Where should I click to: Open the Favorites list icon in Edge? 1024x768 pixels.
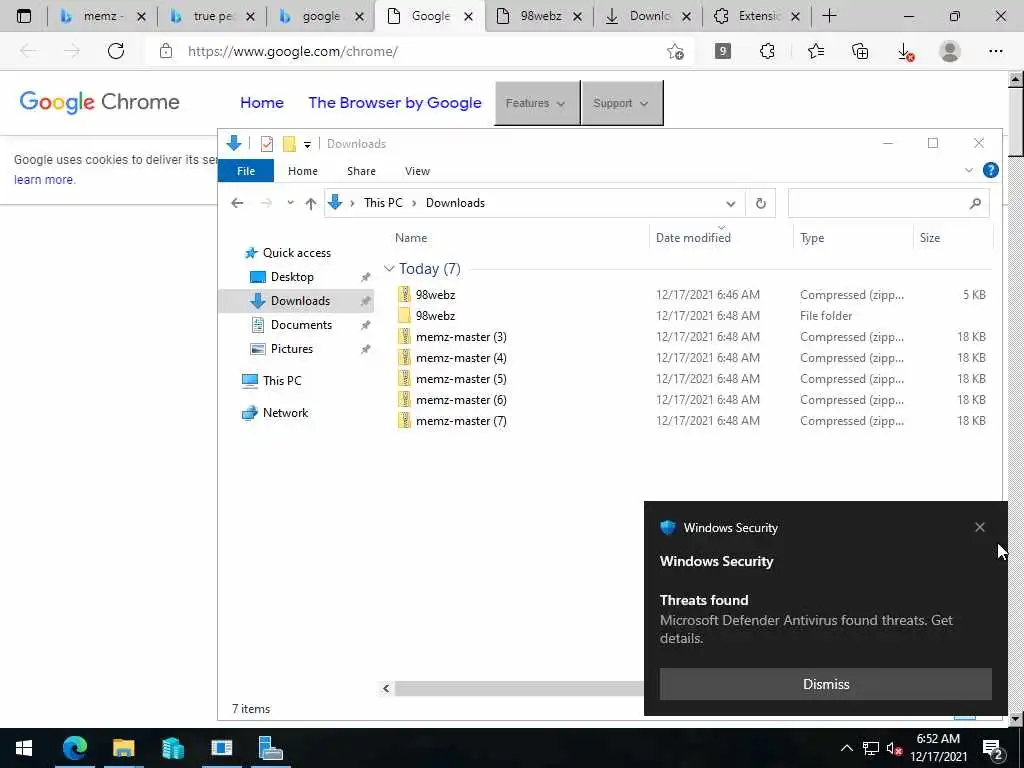(815, 51)
